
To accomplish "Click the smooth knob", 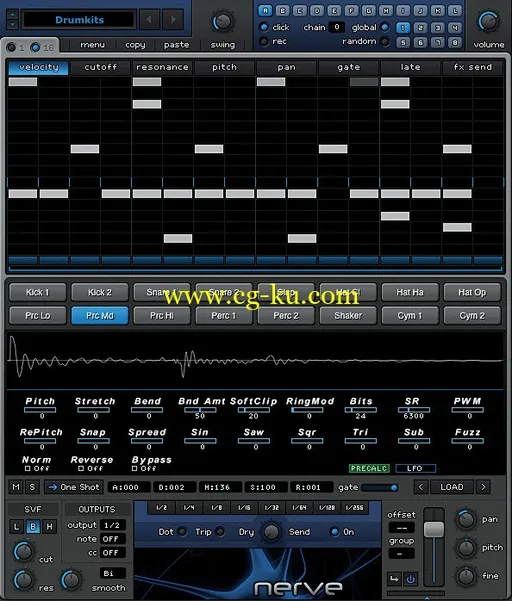I will point(71,580).
